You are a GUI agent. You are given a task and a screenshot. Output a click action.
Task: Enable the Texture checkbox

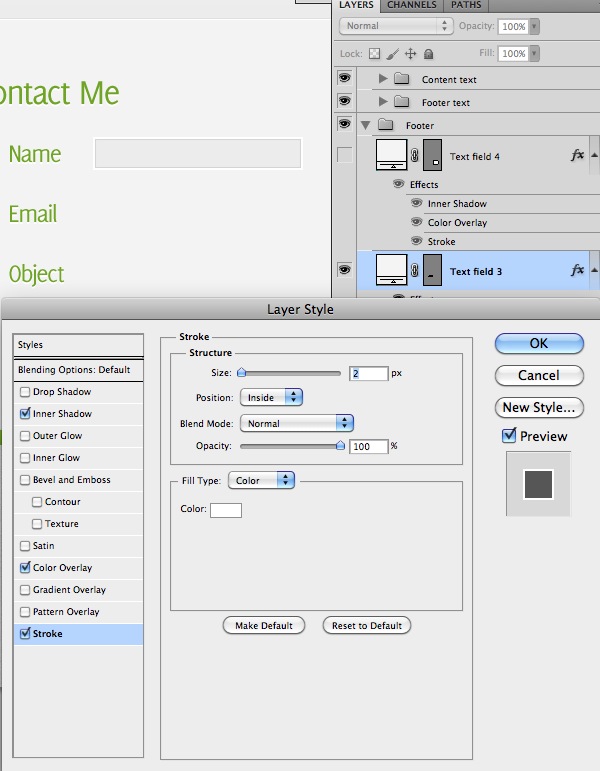(37, 524)
